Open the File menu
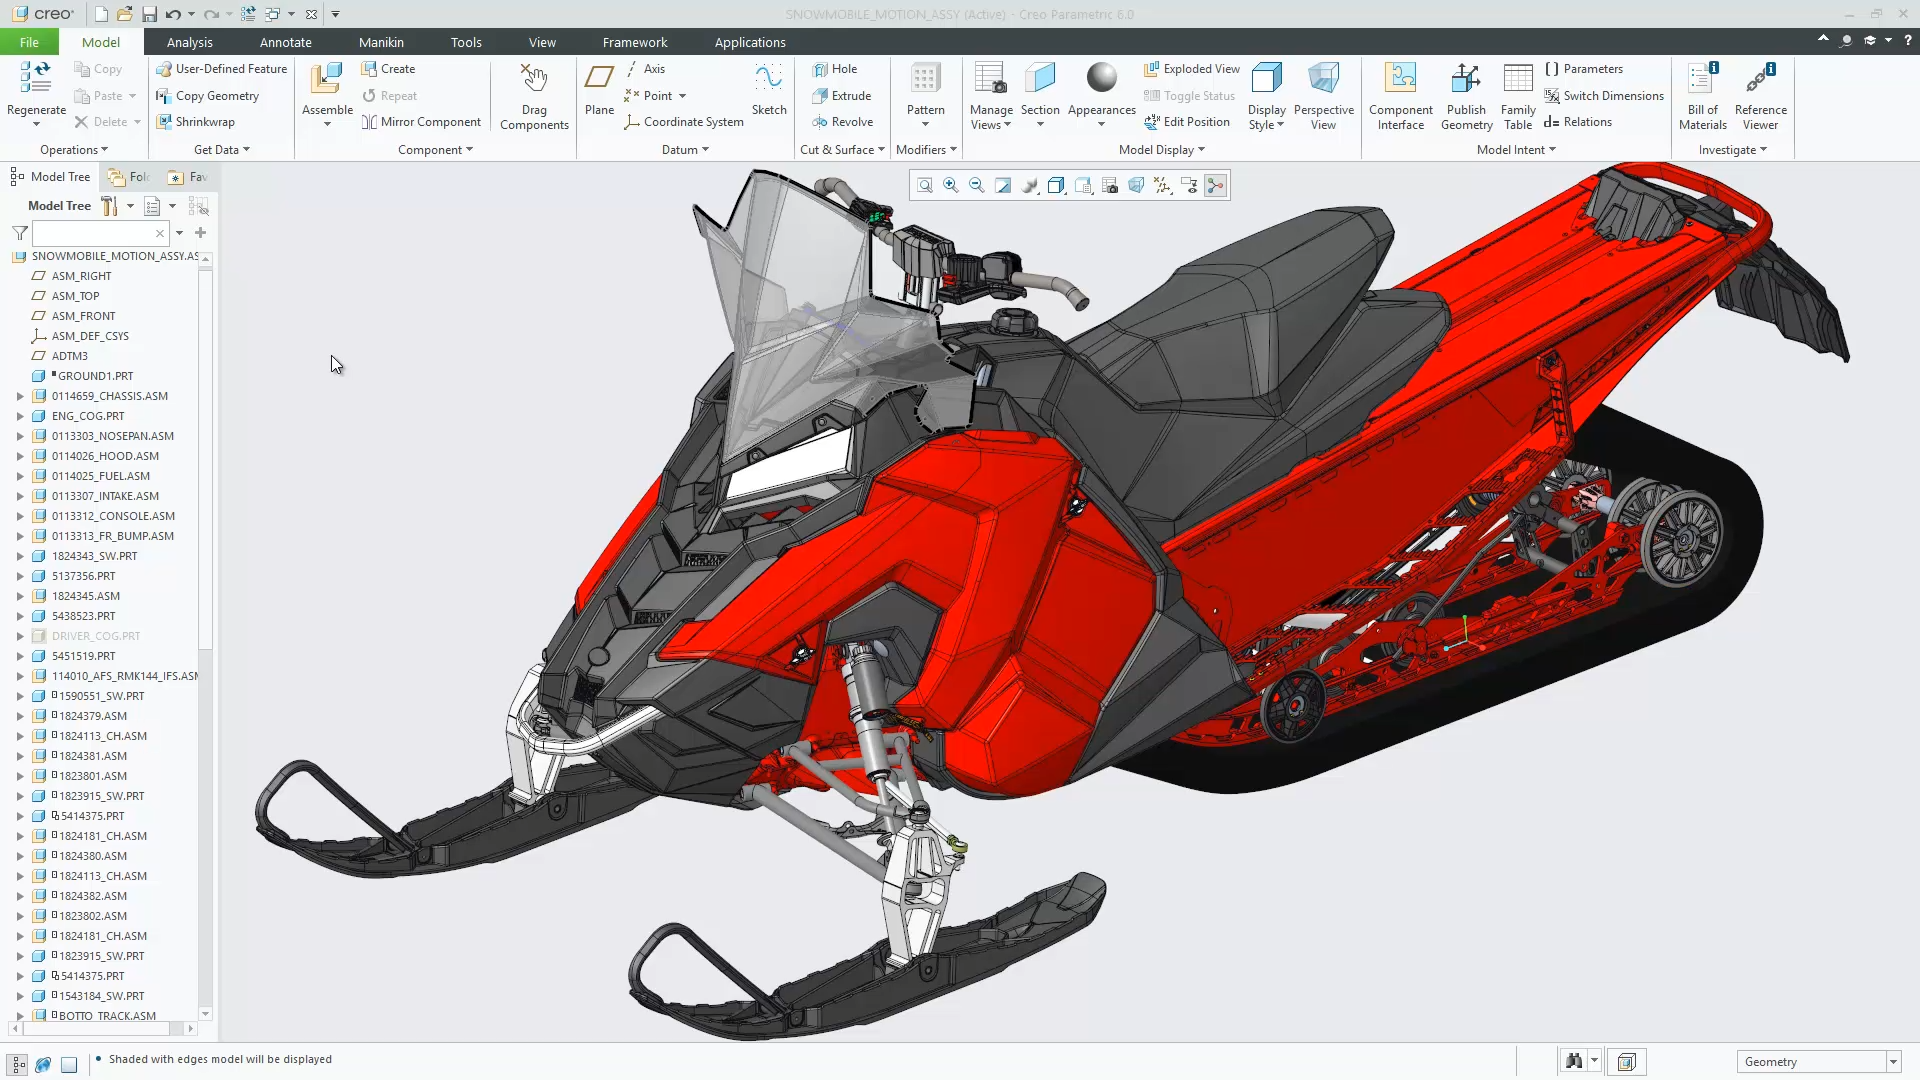The image size is (1920, 1080). pos(29,42)
